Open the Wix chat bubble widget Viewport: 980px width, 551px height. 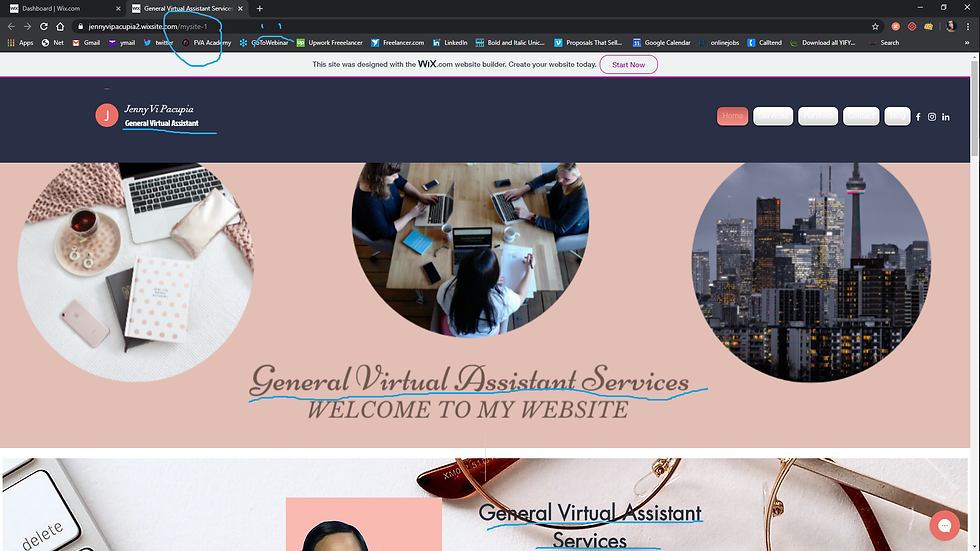coord(944,525)
